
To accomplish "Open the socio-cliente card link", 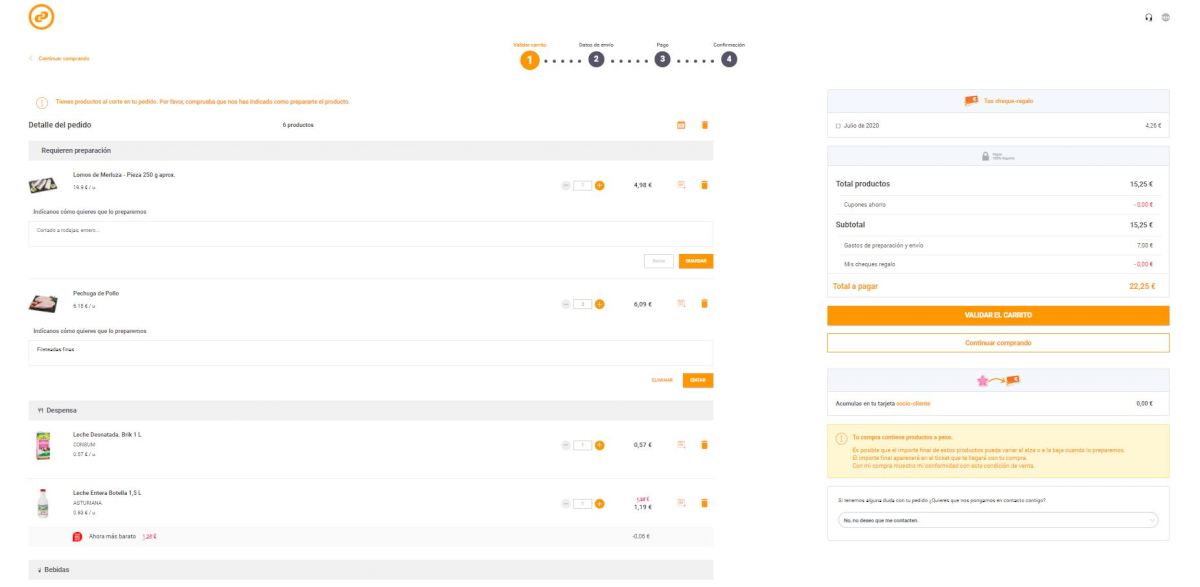I will pyautogui.click(x=939, y=404).
